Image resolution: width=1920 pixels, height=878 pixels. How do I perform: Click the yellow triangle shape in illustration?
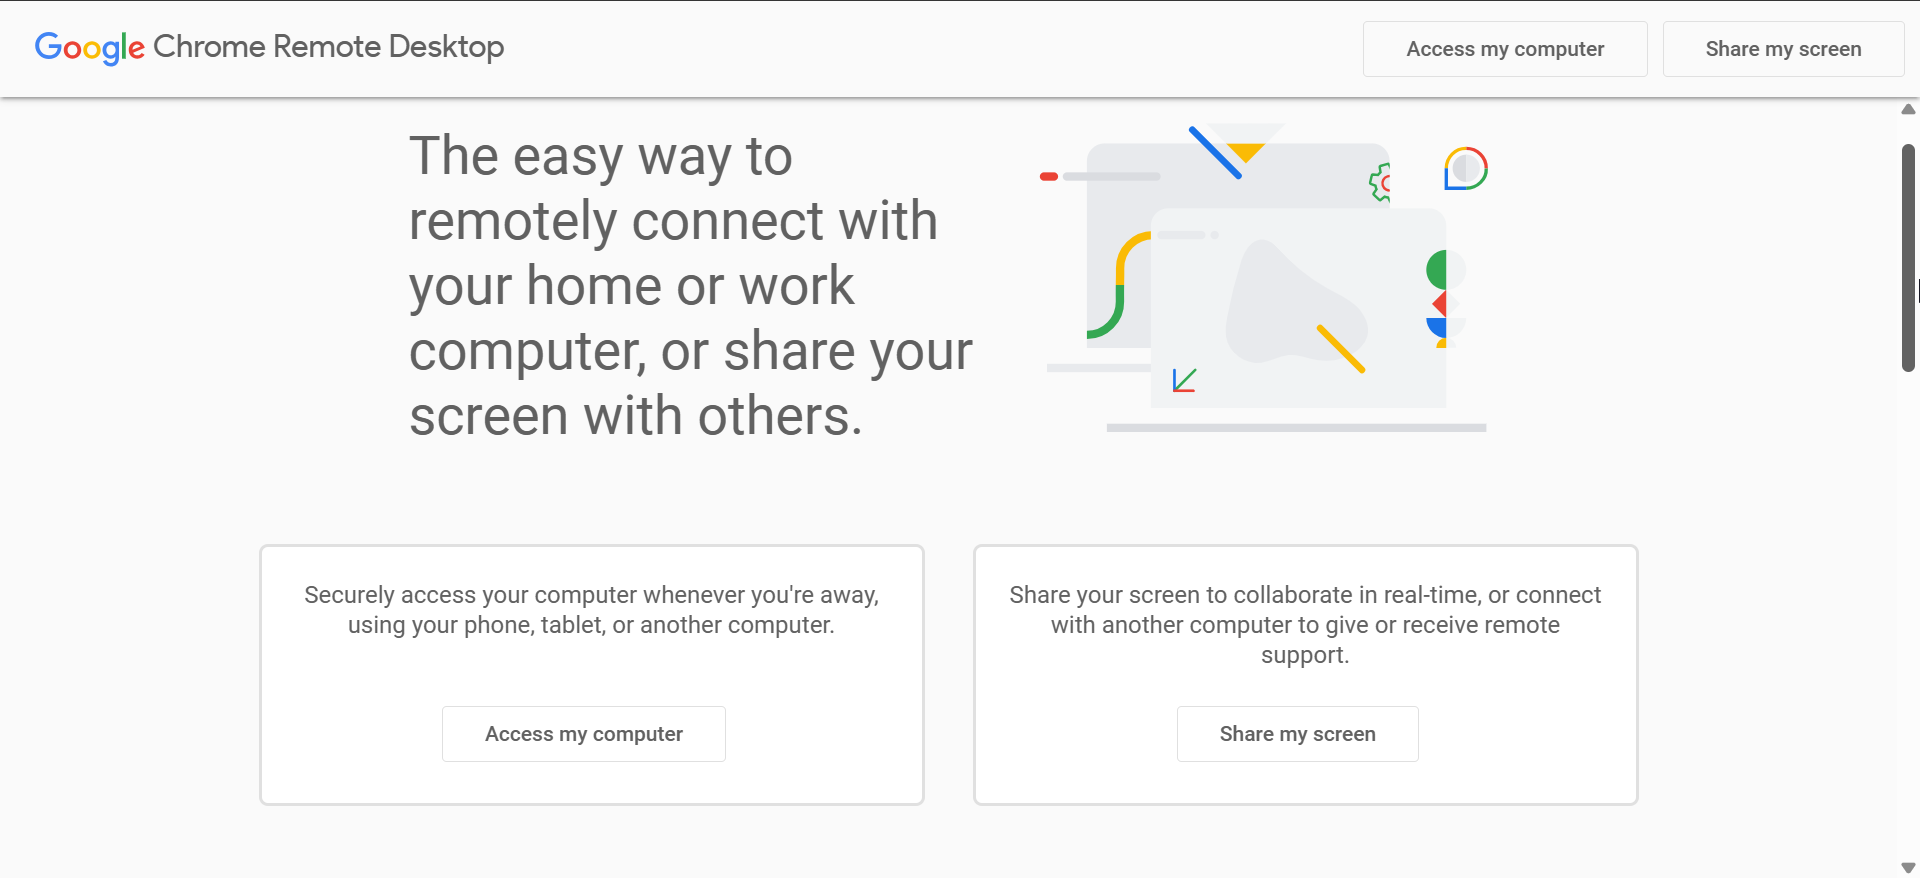point(1246,152)
